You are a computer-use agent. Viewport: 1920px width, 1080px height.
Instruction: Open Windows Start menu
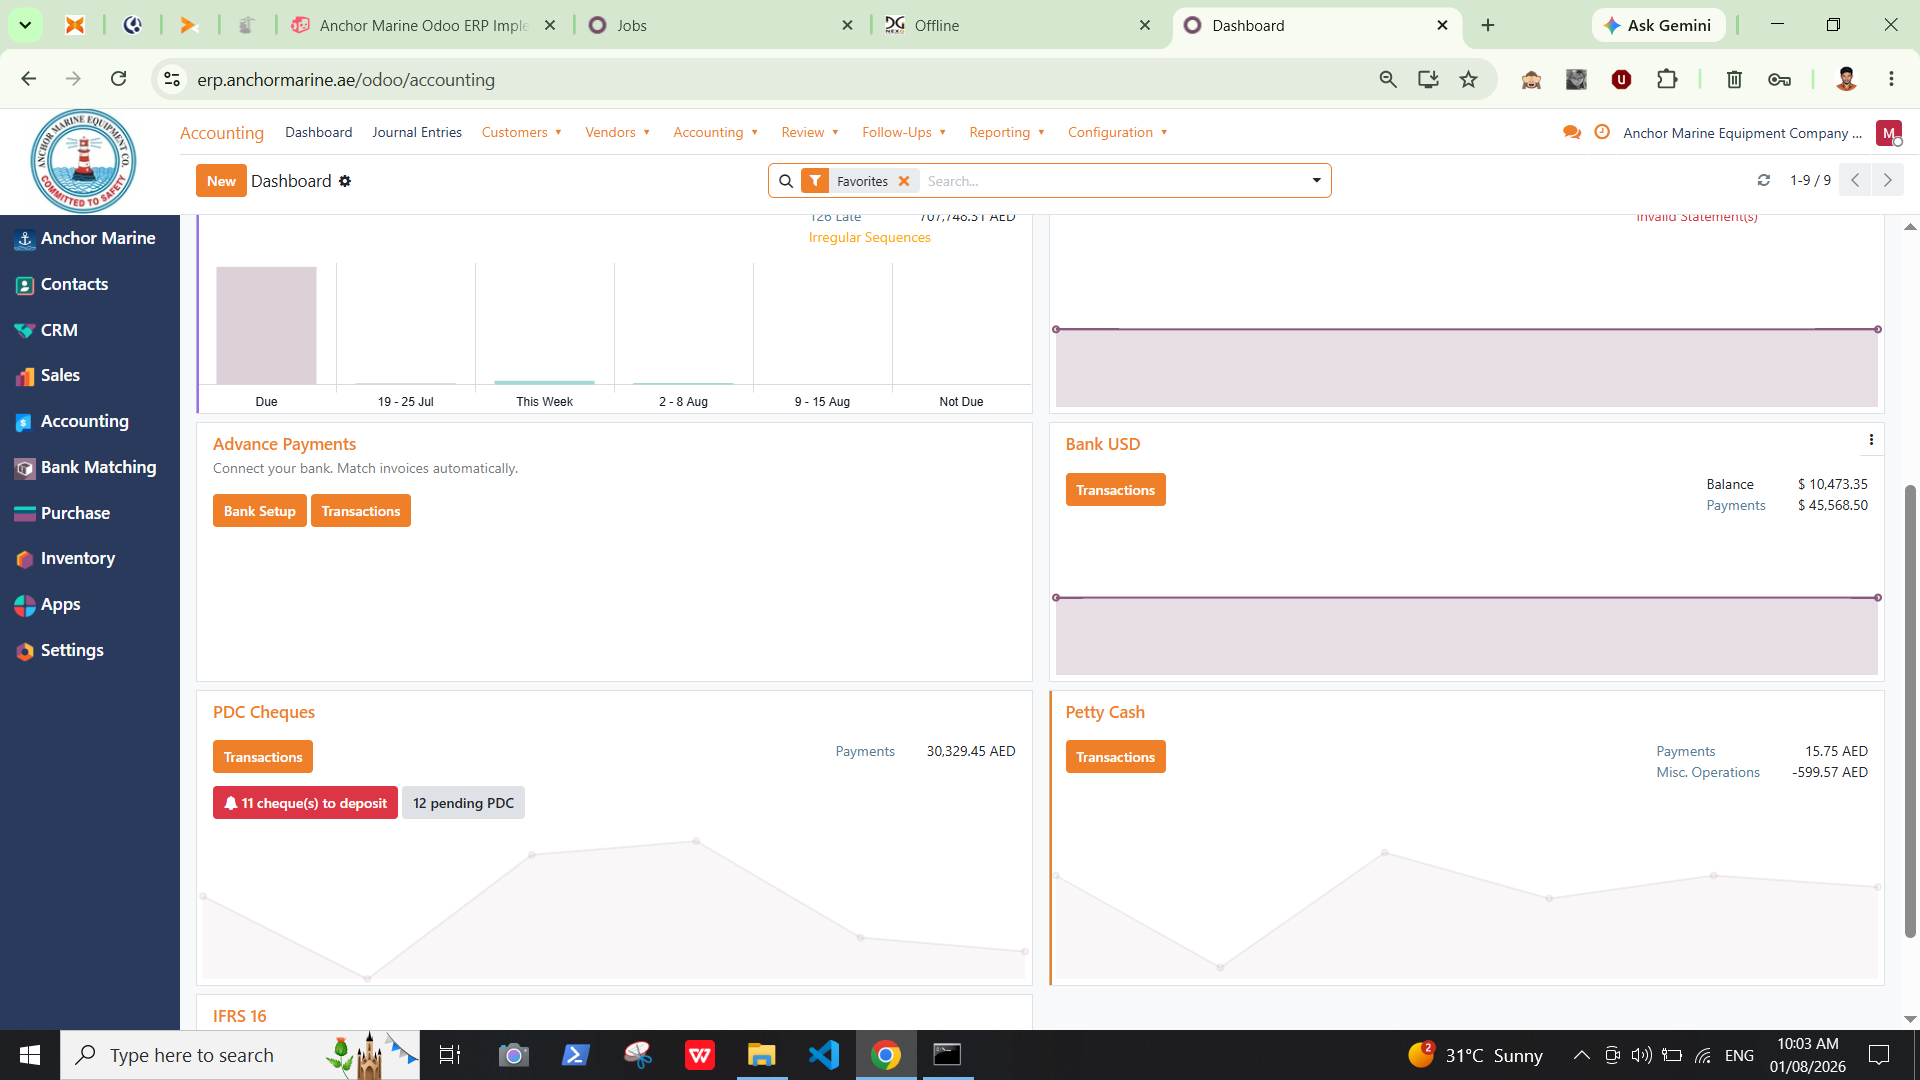point(30,1055)
